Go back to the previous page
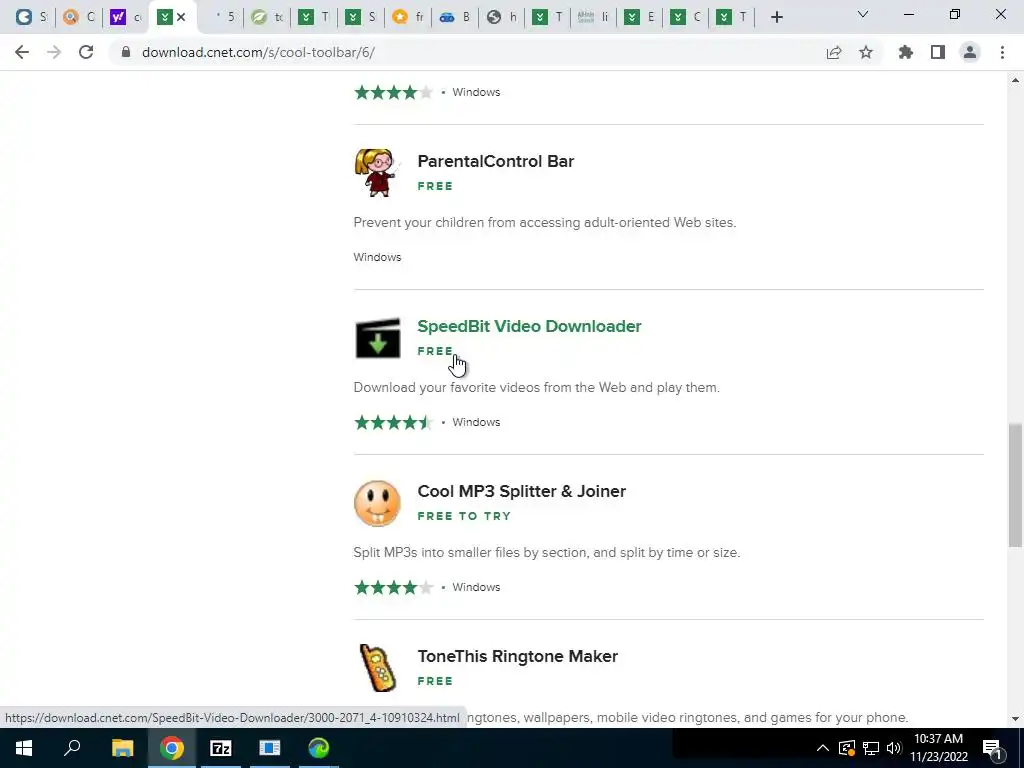This screenshot has width=1024, height=768. (22, 52)
